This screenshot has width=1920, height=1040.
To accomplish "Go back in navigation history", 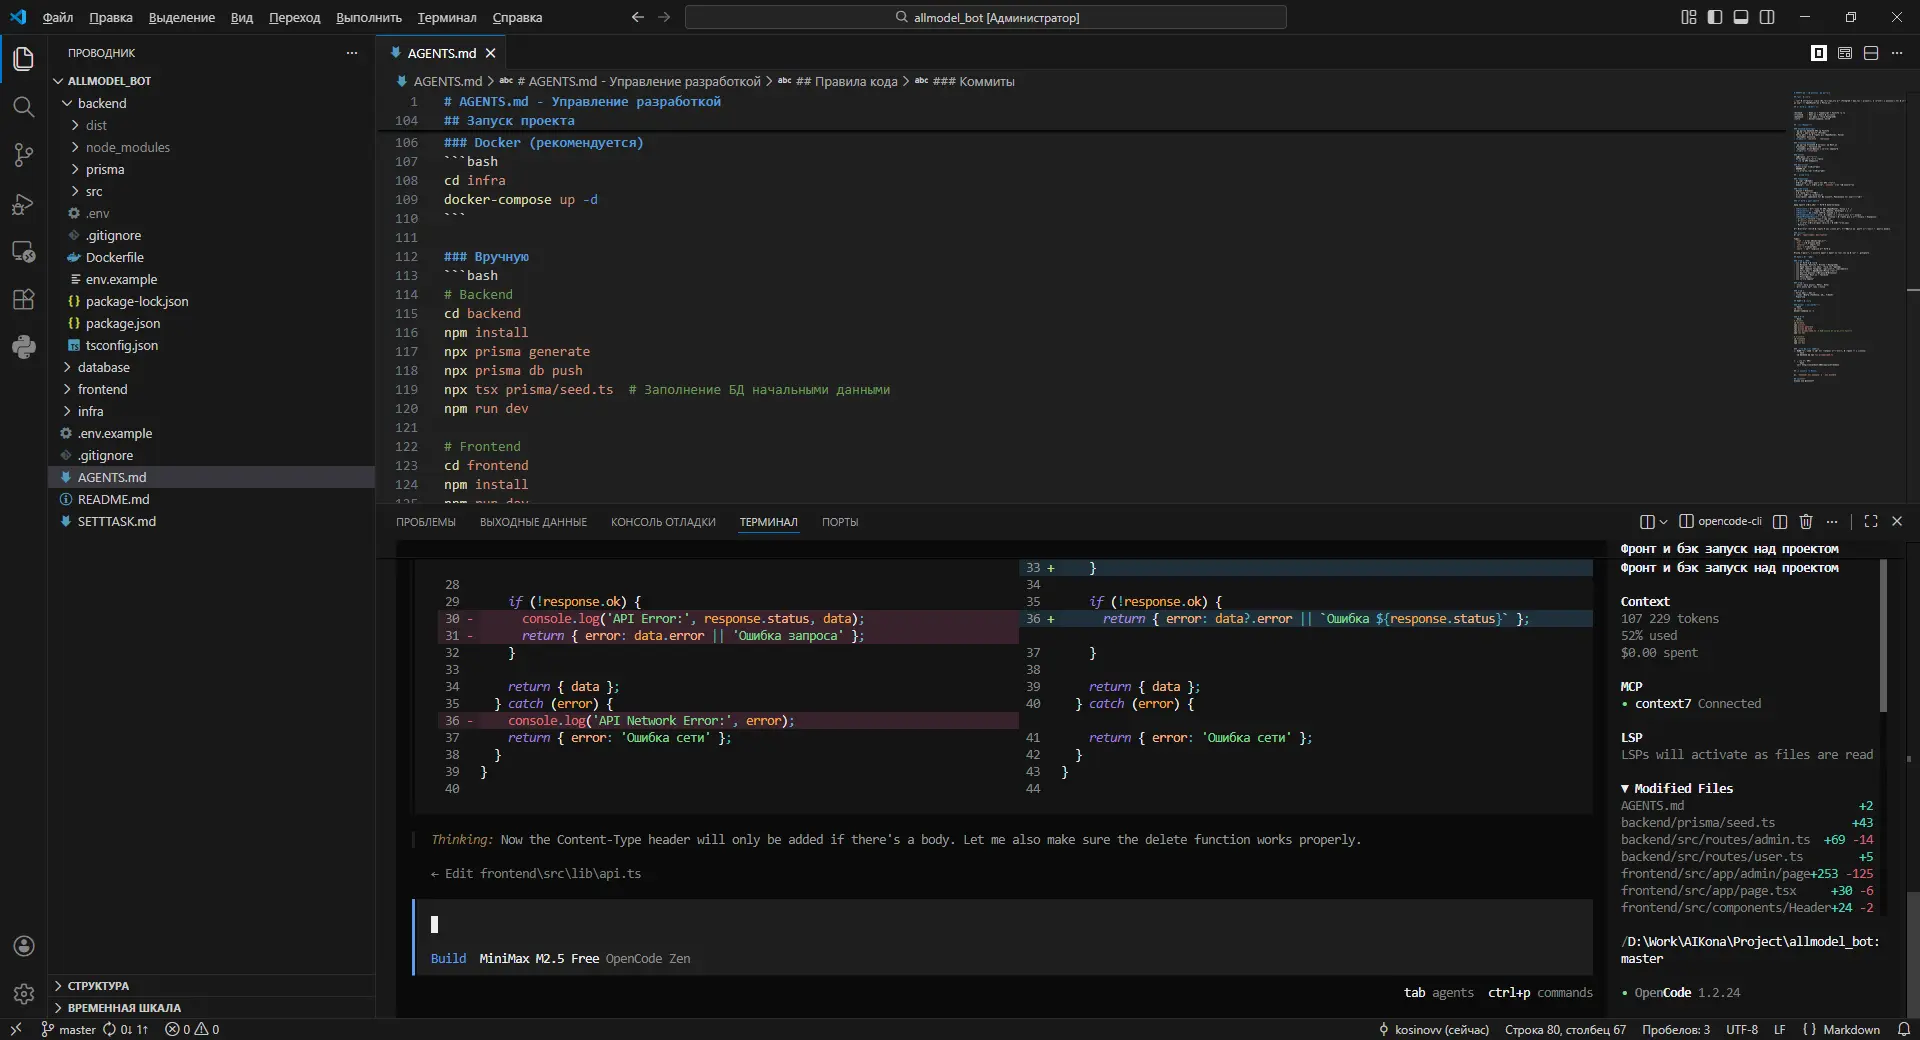I will point(638,17).
